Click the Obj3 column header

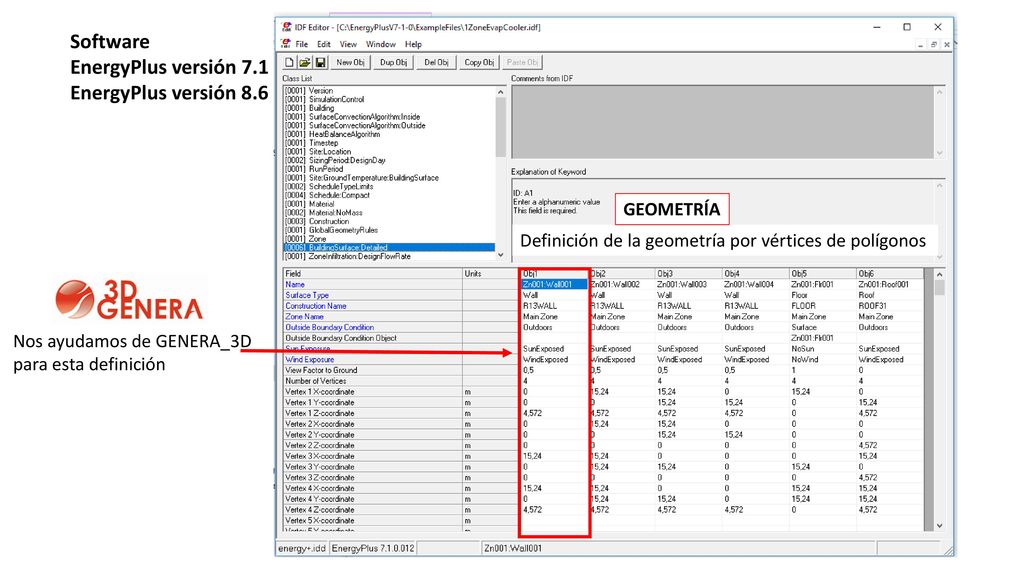(x=689, y=274)
